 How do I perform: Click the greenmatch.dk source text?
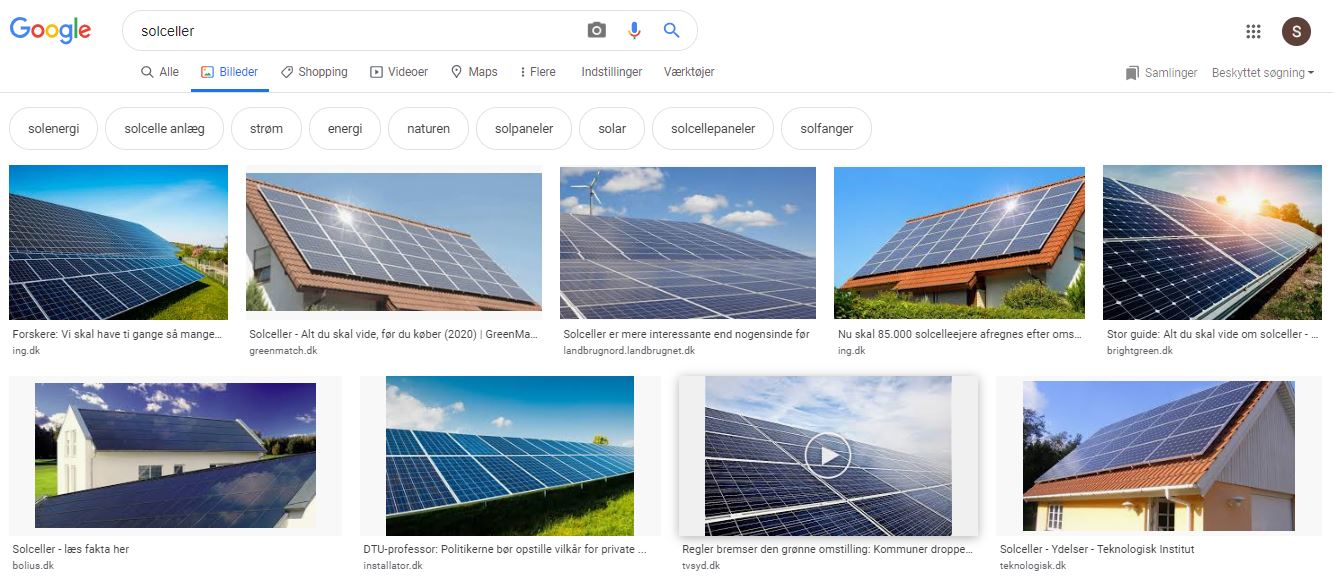283,351
